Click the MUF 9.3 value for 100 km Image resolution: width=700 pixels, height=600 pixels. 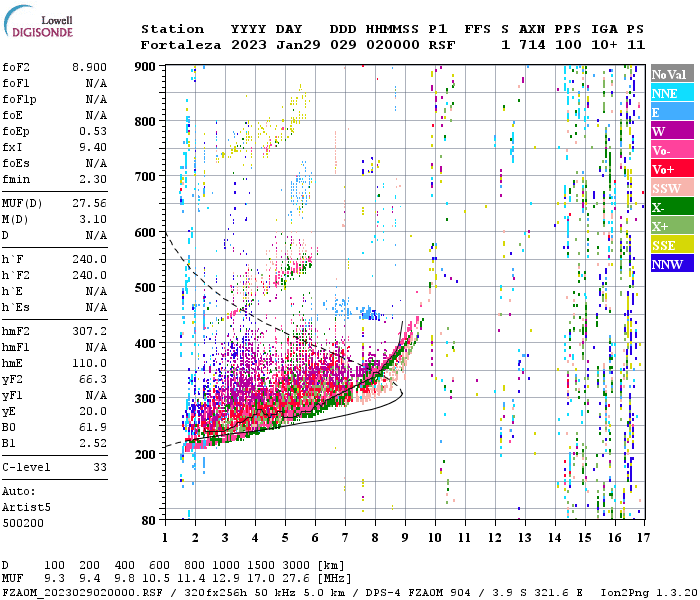click(54, 579)
